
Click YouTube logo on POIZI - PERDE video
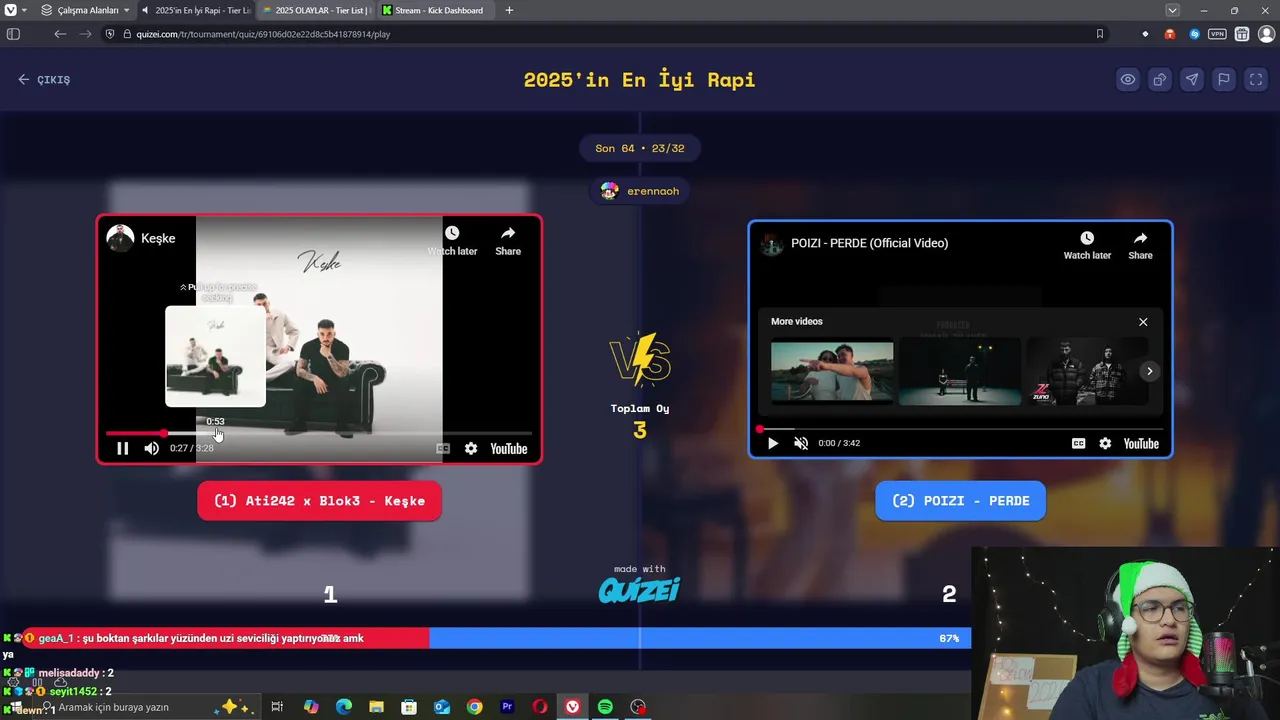[x=1141, y=443]
